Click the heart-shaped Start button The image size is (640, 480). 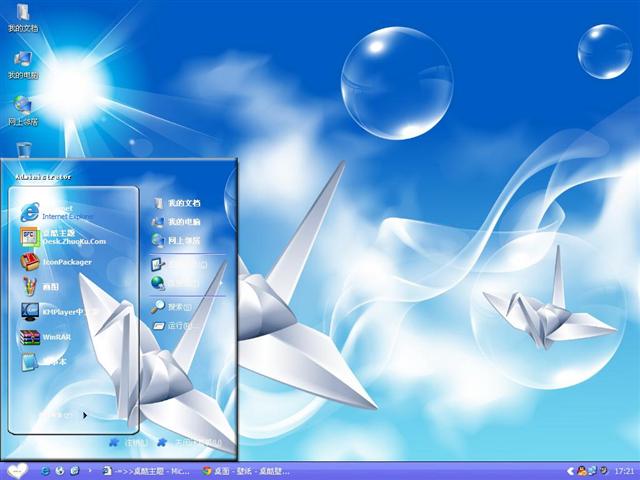(17, 471)
